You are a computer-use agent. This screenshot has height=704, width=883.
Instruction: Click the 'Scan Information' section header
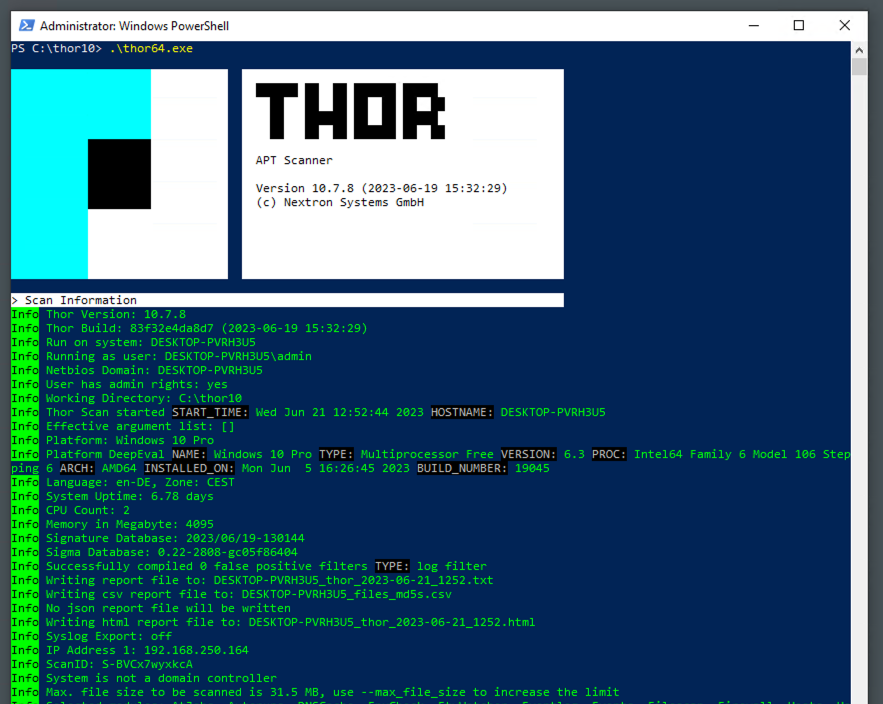[x=80, y=300]
